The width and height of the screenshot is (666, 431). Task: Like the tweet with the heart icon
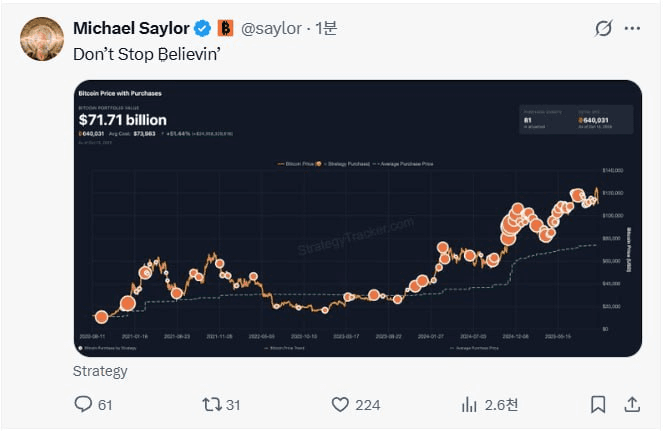pos(340,404)
